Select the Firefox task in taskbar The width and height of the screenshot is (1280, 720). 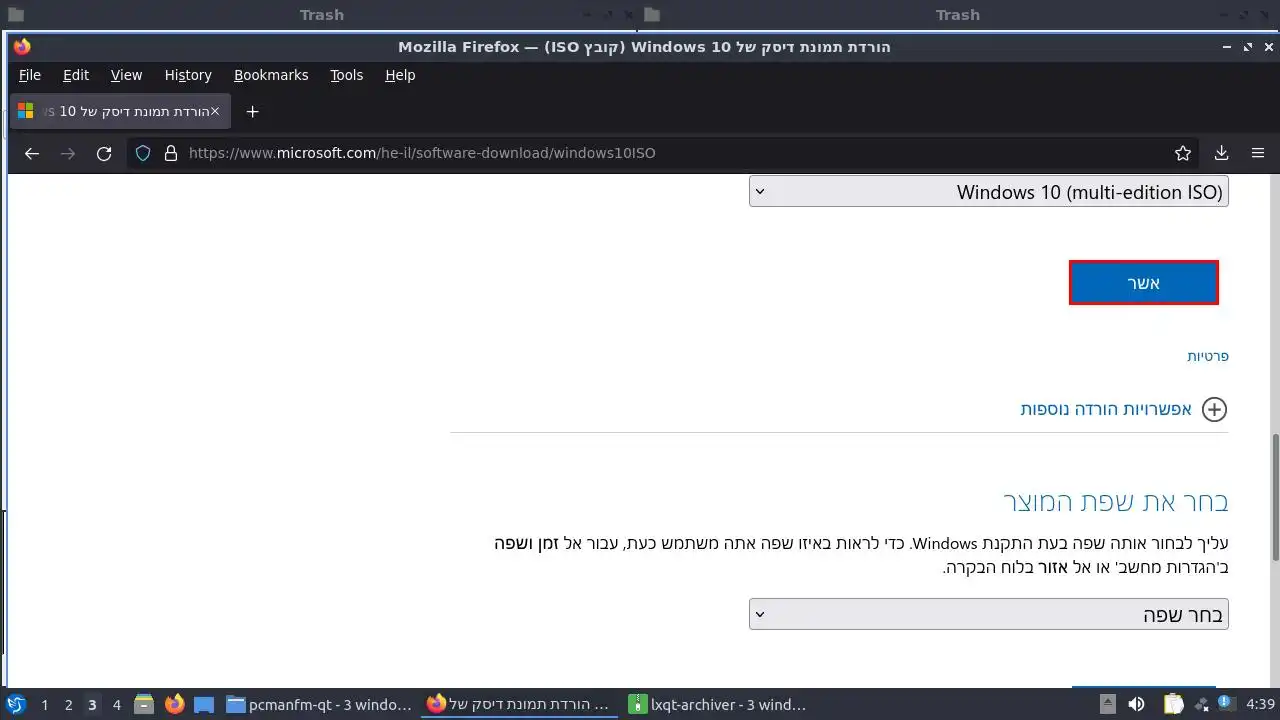coord(520,705)
